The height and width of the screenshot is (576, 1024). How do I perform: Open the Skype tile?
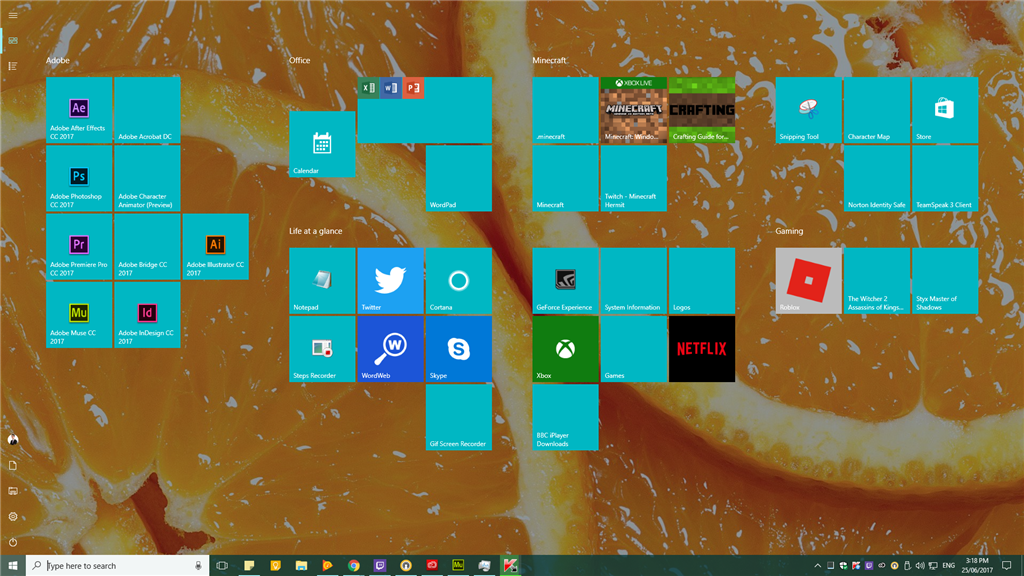click(459, 349)
